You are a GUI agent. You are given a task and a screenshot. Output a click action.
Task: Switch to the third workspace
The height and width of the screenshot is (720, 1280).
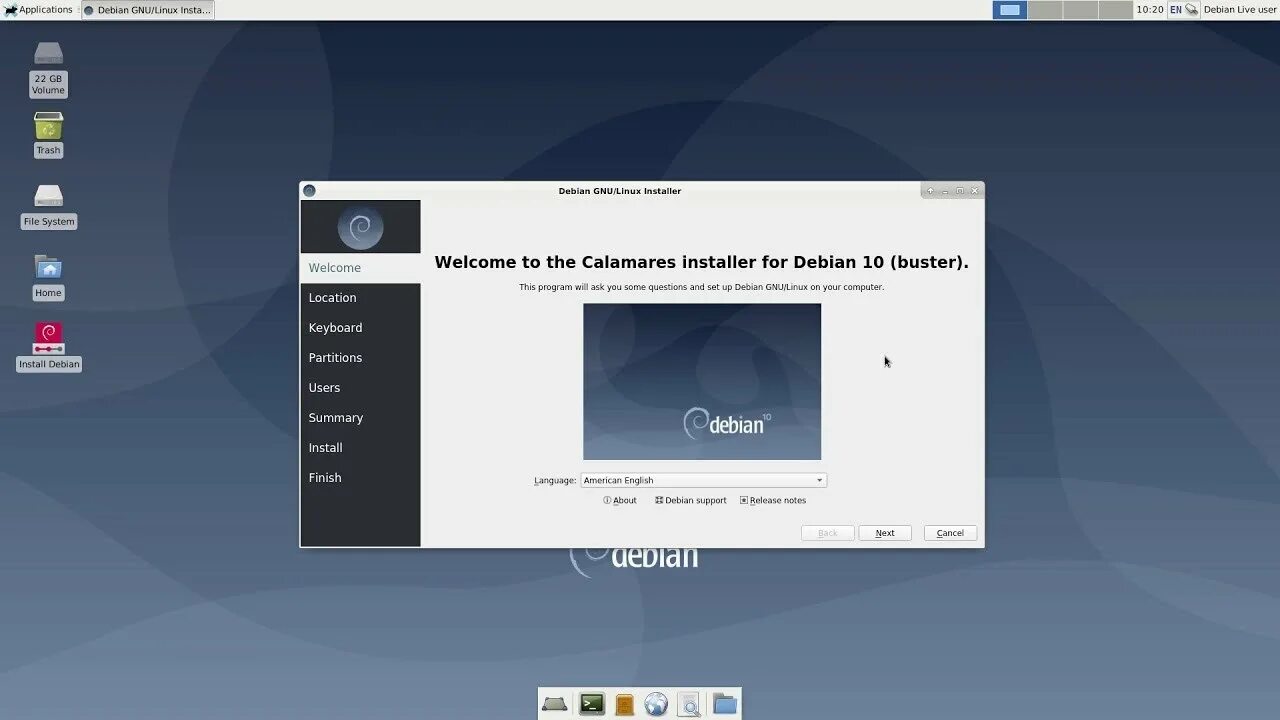pos(1080,10)
